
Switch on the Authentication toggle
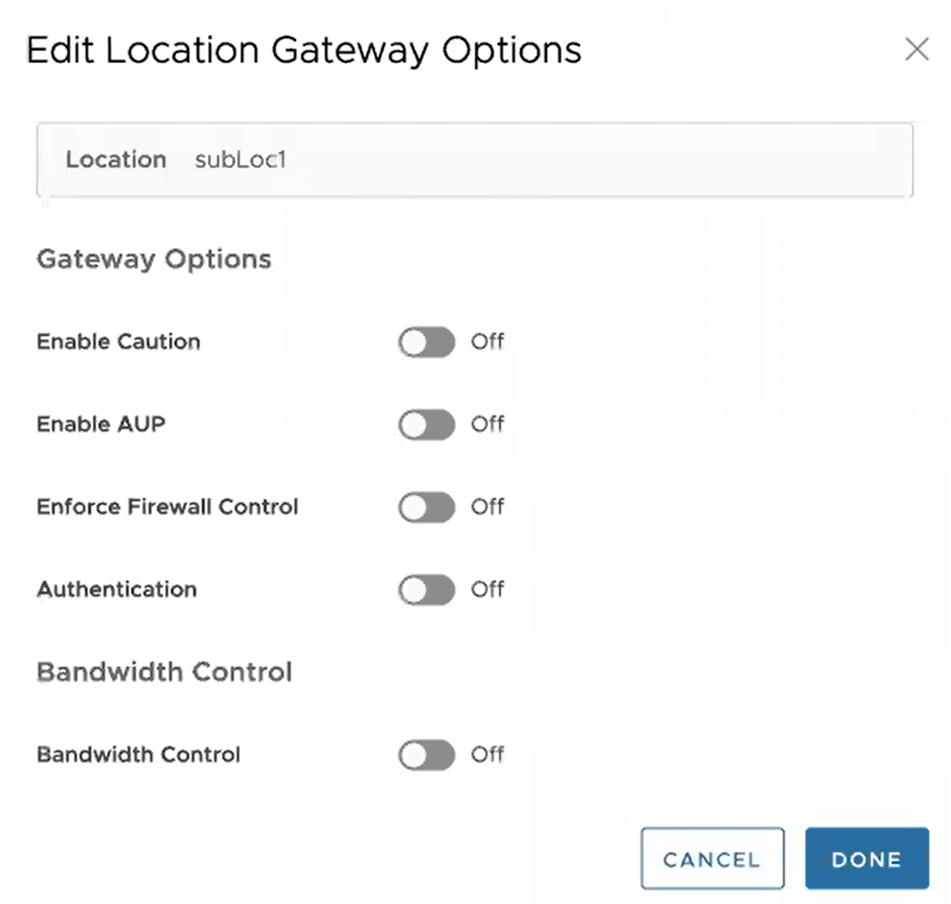coord(426,590)
